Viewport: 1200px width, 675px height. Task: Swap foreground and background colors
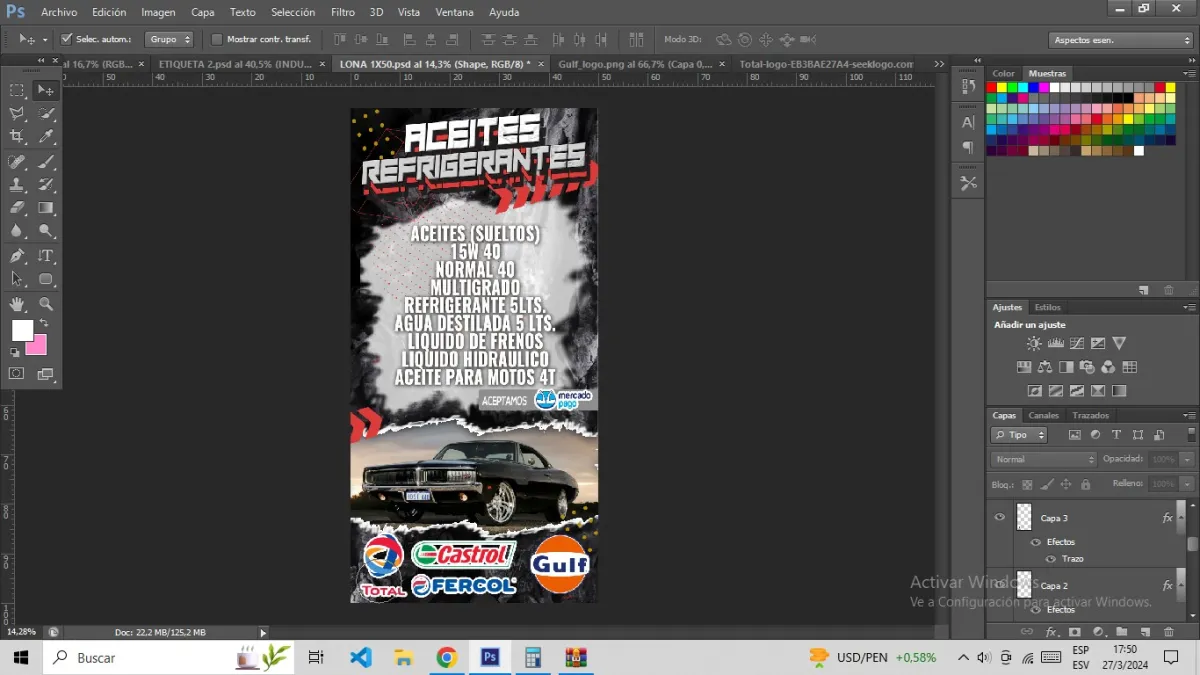pyautogui.click(x=43, y=323)
